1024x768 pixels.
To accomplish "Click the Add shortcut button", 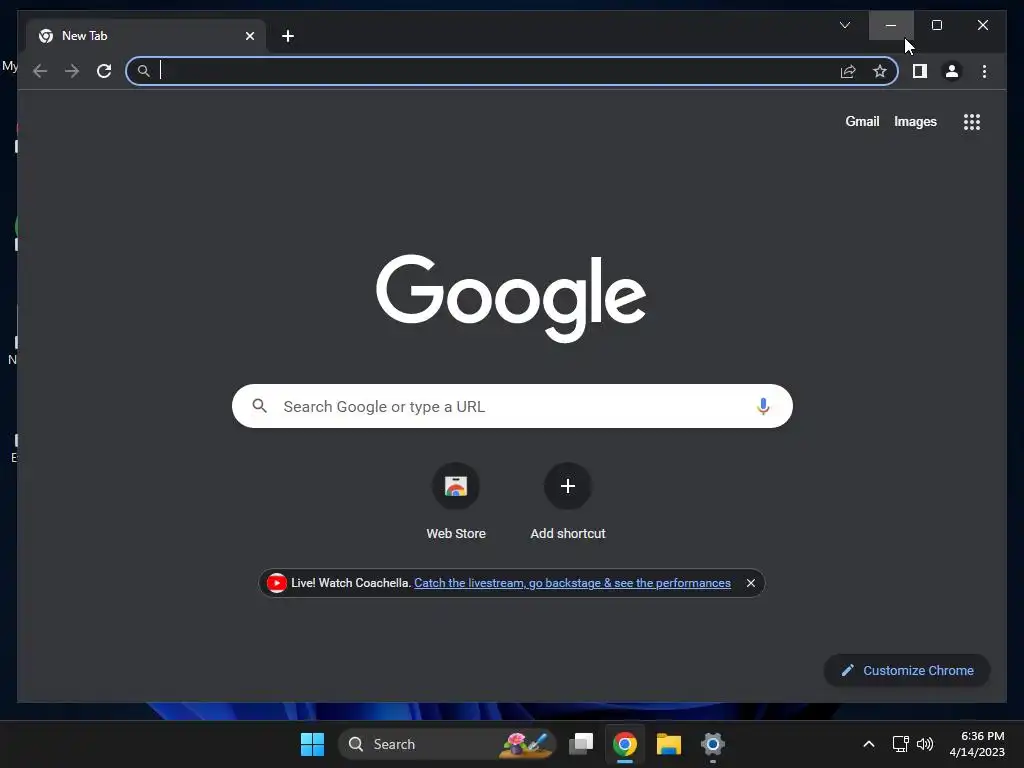I will (x=568, y=502).
